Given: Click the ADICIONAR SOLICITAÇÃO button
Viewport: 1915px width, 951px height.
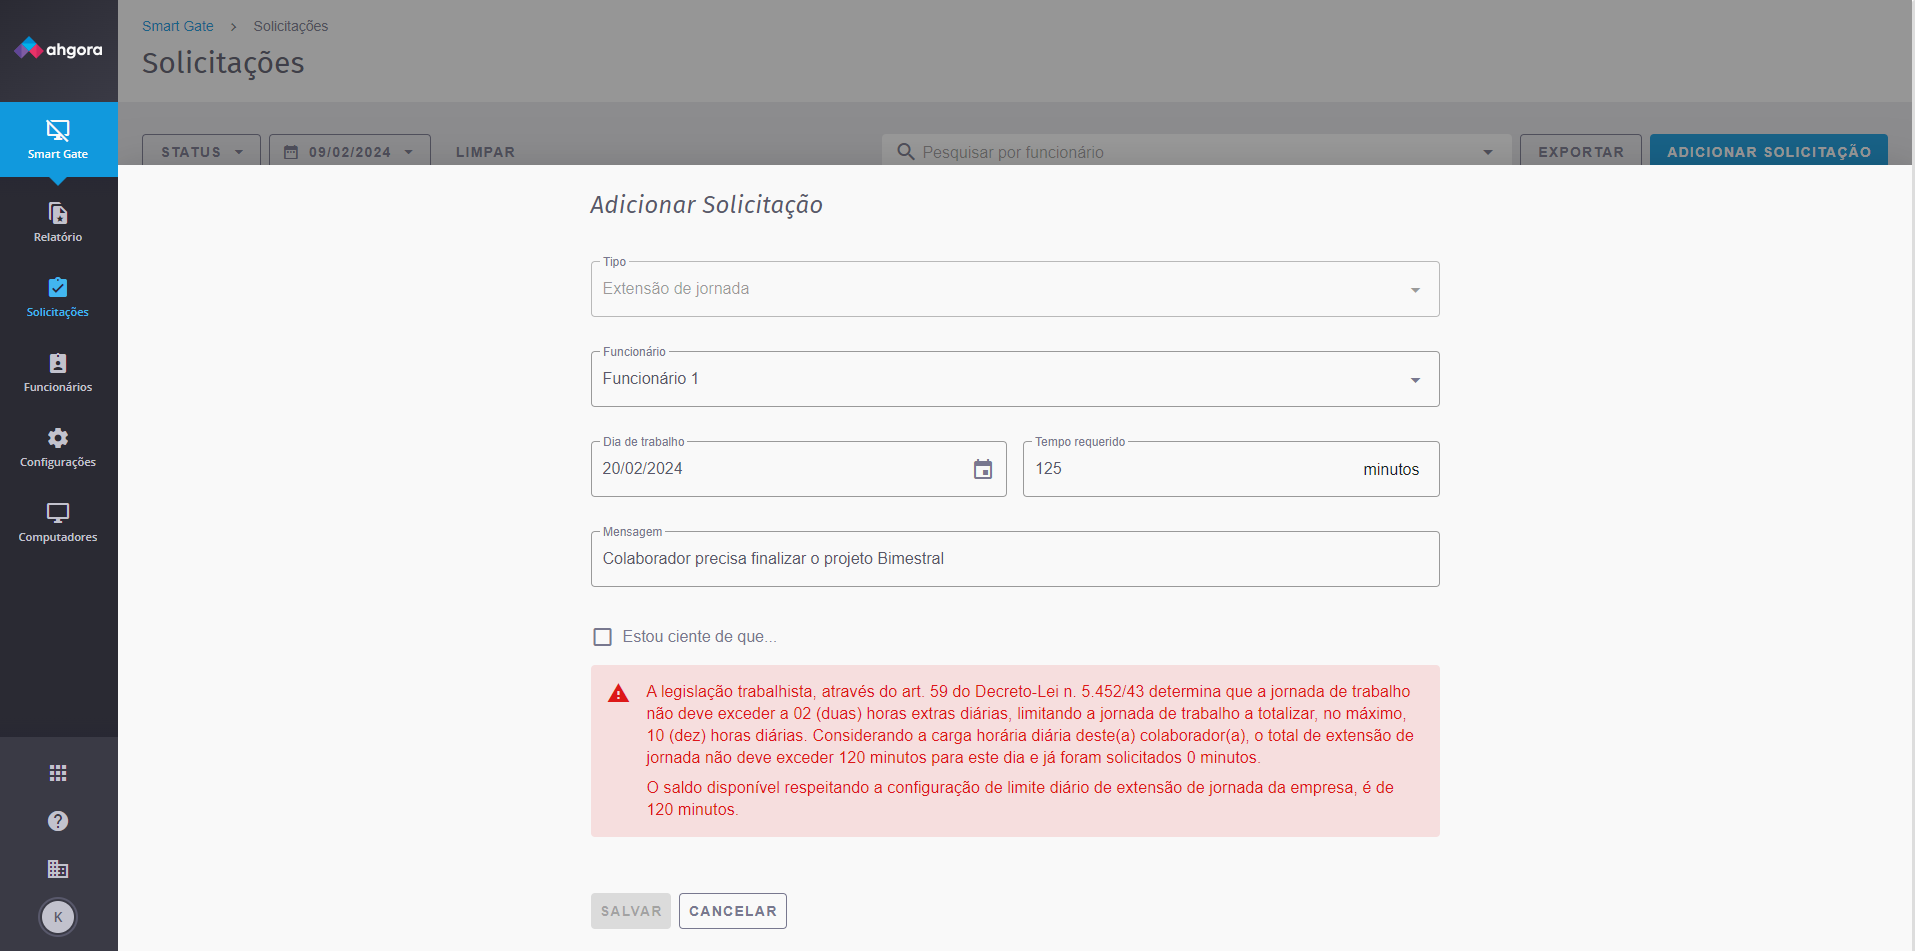Looking at the screenshot, I should pyautogui.click(x=1769, y=152).
